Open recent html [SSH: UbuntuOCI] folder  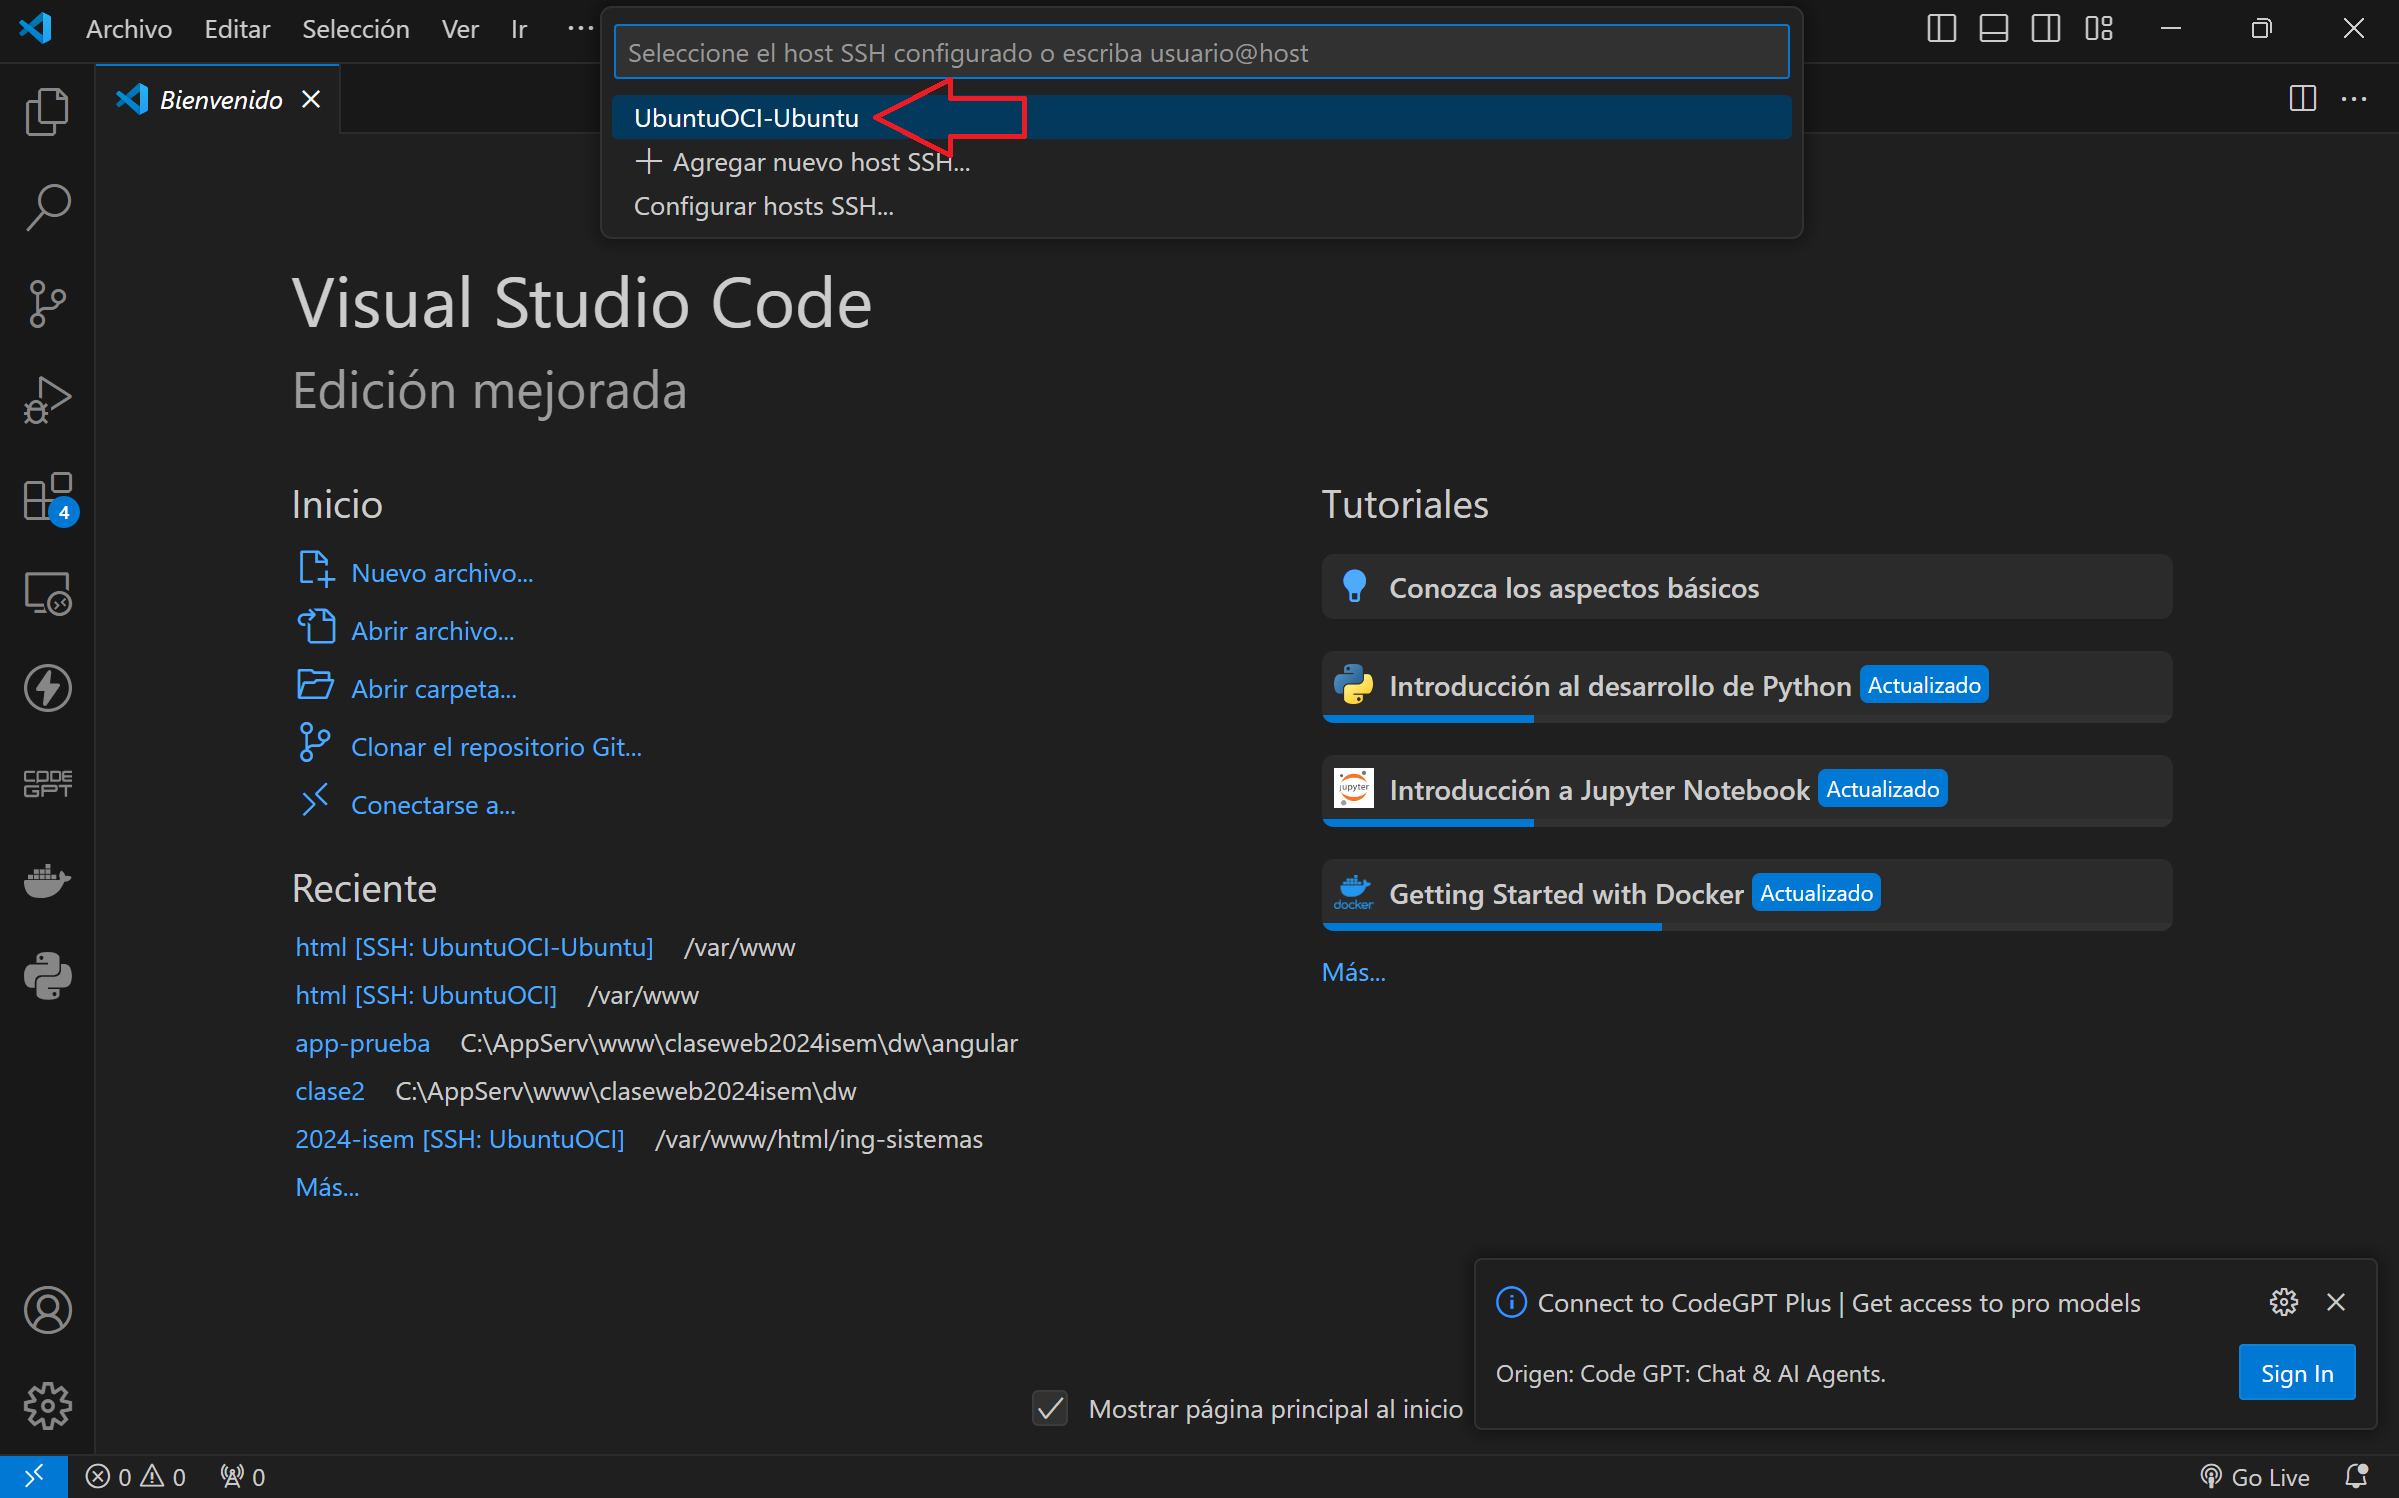(426, 995)
